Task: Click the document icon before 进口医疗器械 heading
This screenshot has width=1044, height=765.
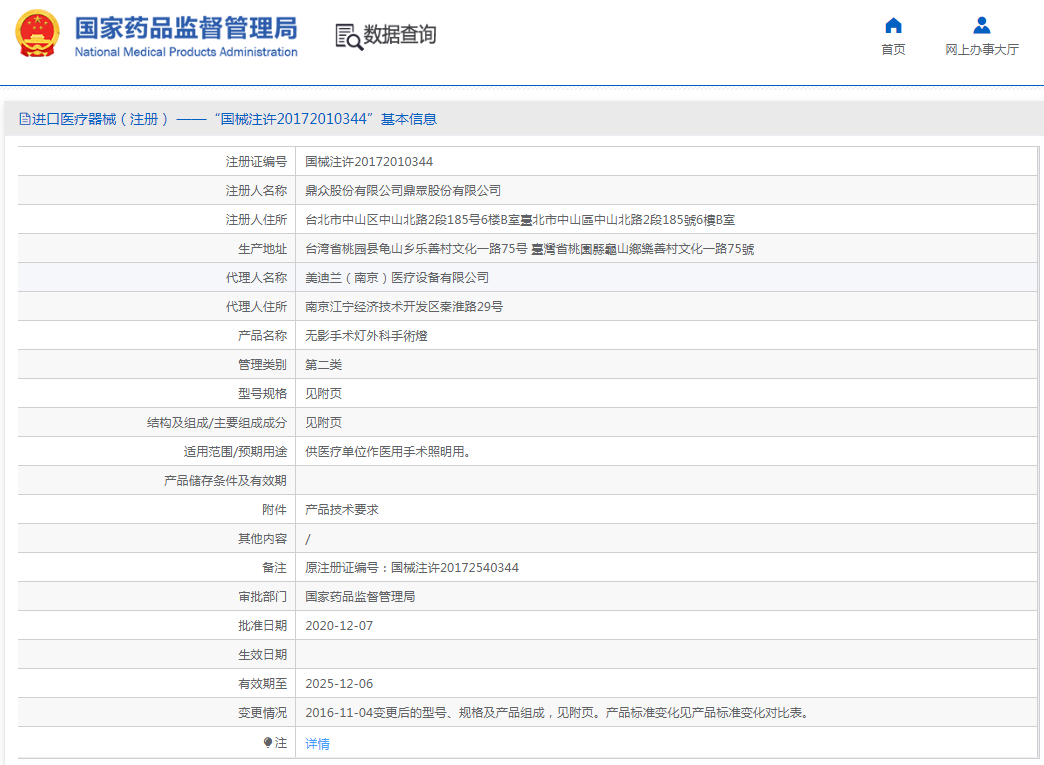Action: pyautogui.click(x=25, y=119)
